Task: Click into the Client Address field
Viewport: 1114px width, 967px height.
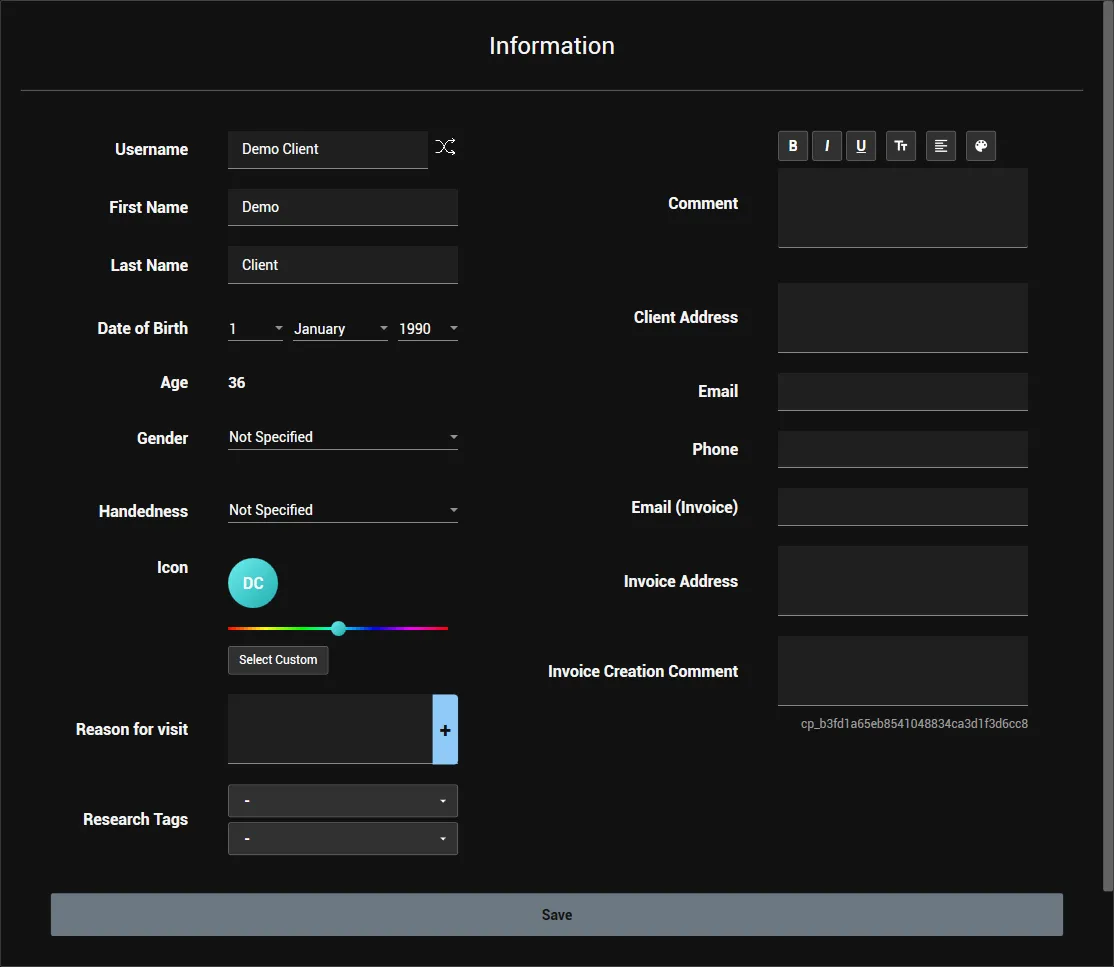Action: tap(903, 318)
